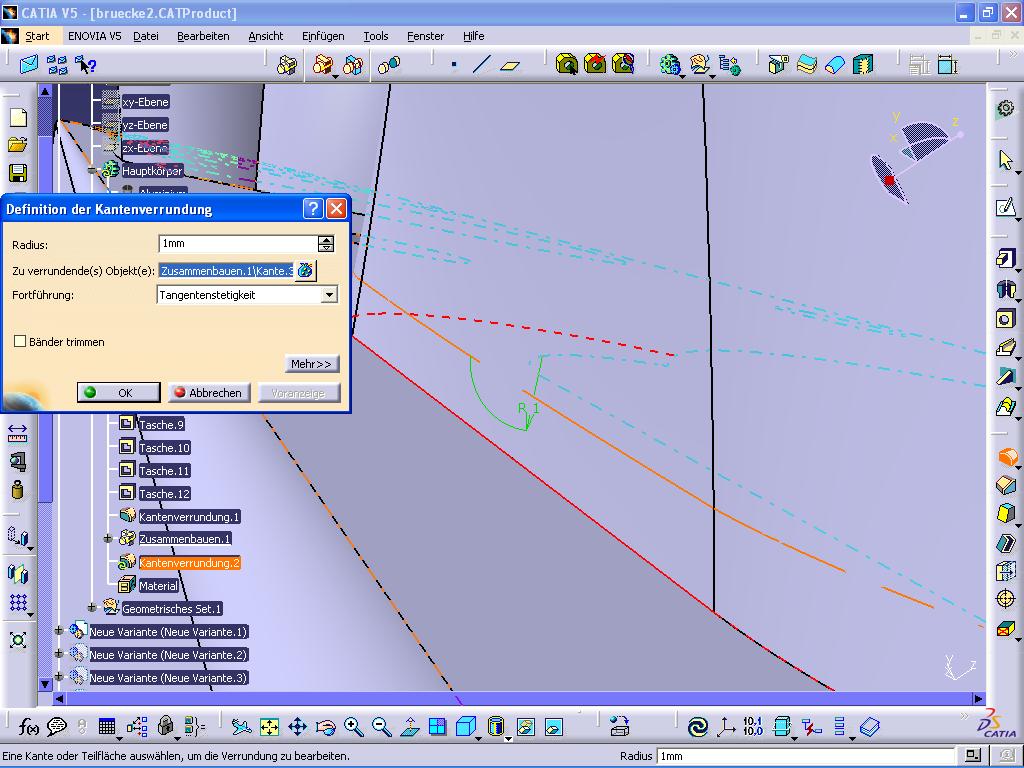Click the dialog's question mark help button
The image size is (1024, 768).
tap(313, 208)
